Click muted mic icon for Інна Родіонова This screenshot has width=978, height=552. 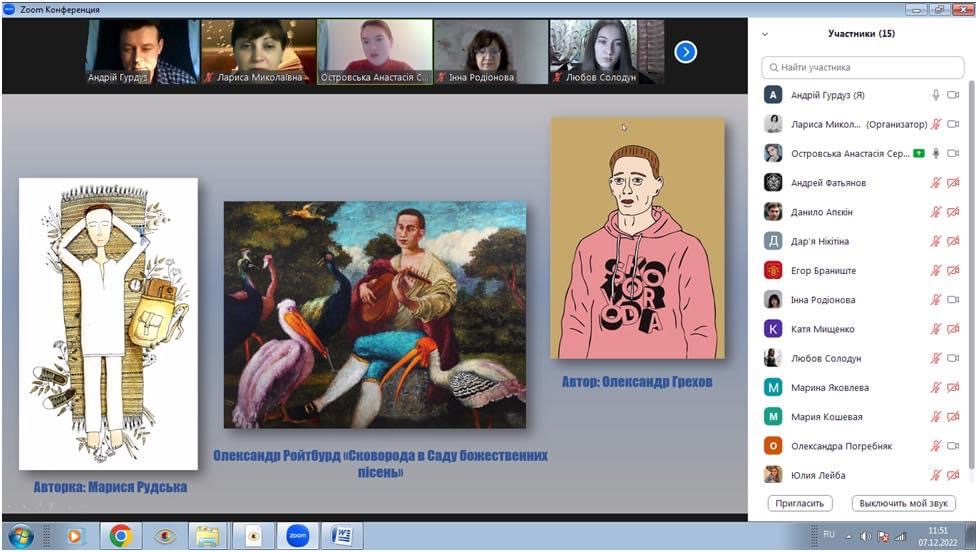(936, 300)
